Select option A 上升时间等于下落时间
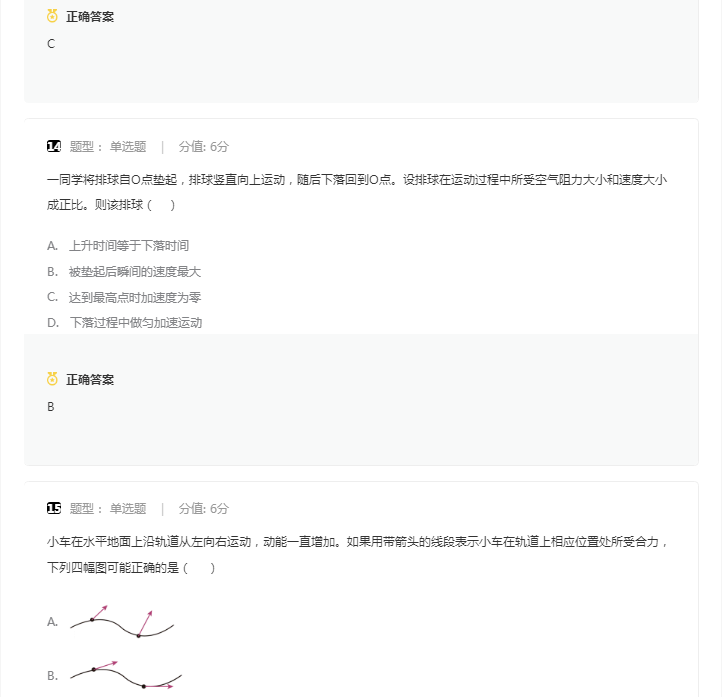Viewport: 722px width, 697px height. point(128,245)
